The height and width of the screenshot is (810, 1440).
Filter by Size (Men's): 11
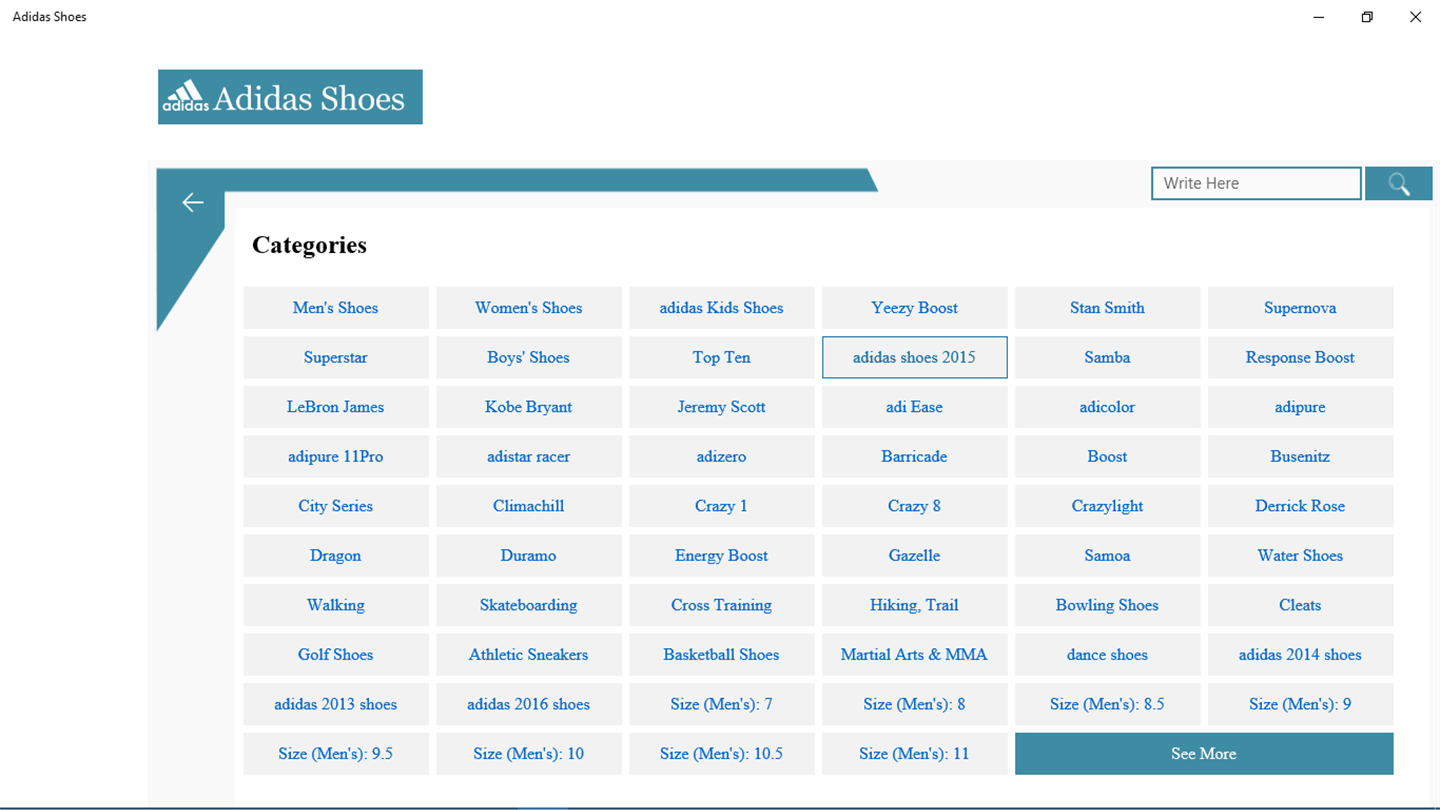(x=915, y=753)
